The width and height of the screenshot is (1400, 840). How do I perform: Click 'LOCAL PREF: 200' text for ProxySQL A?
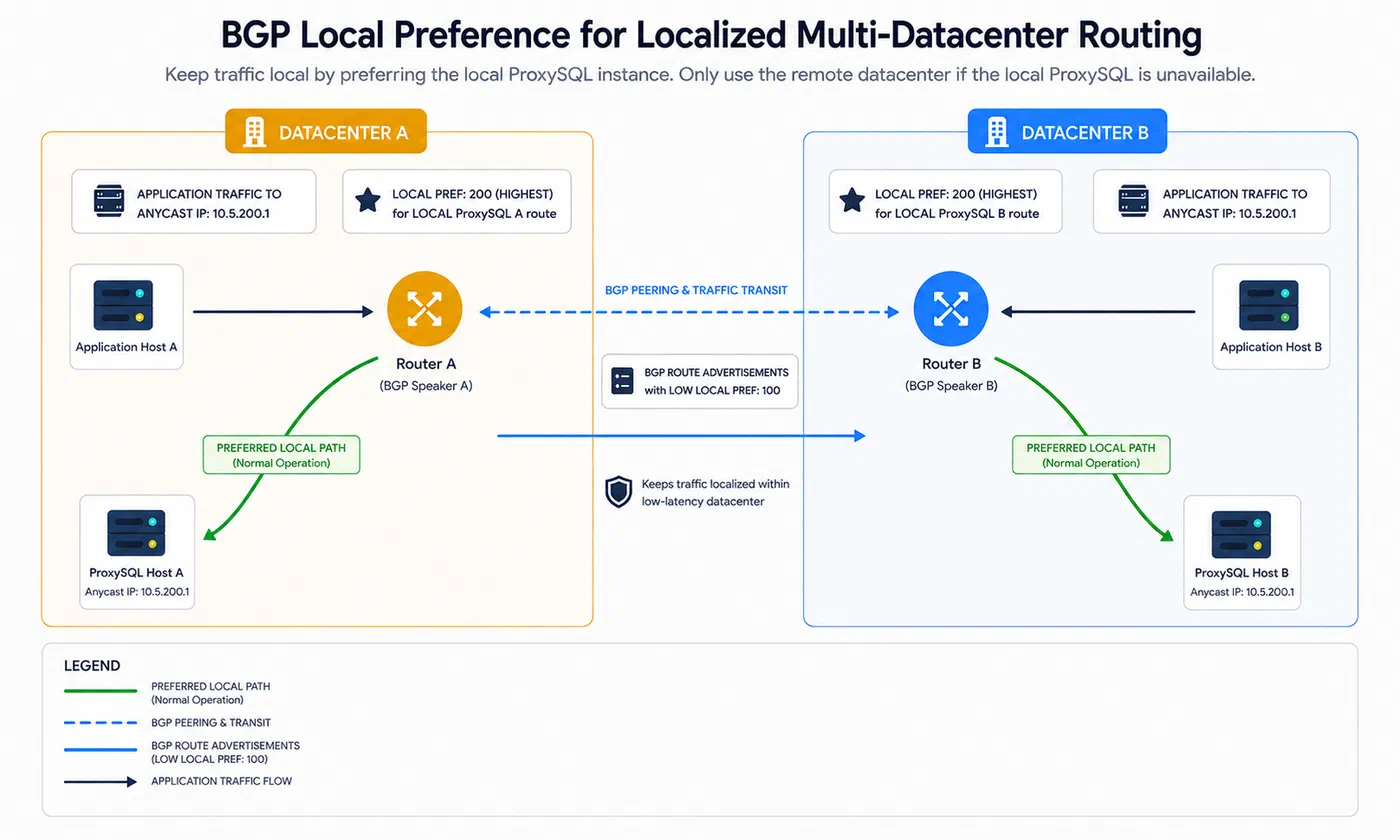pos(473,194)
